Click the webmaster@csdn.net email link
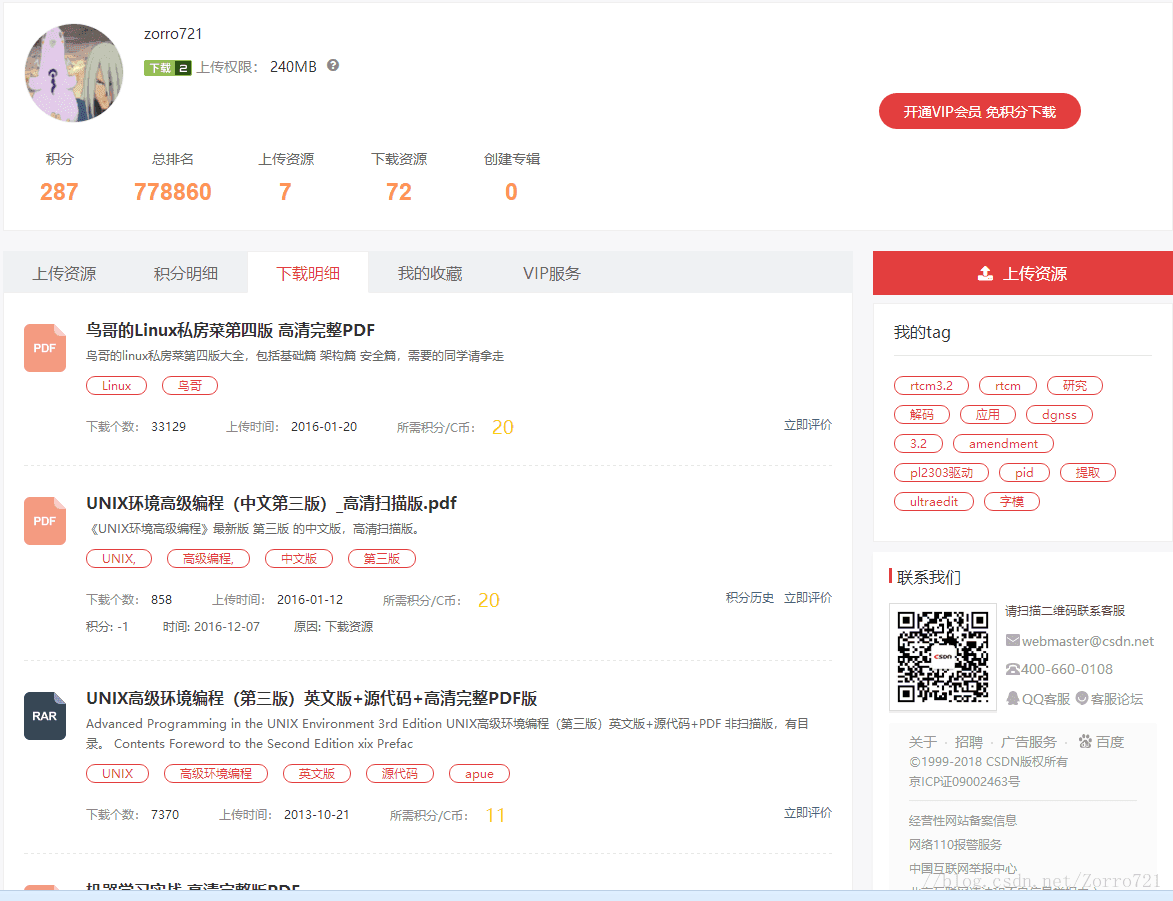The image size is (1173, 901). 1088,641
